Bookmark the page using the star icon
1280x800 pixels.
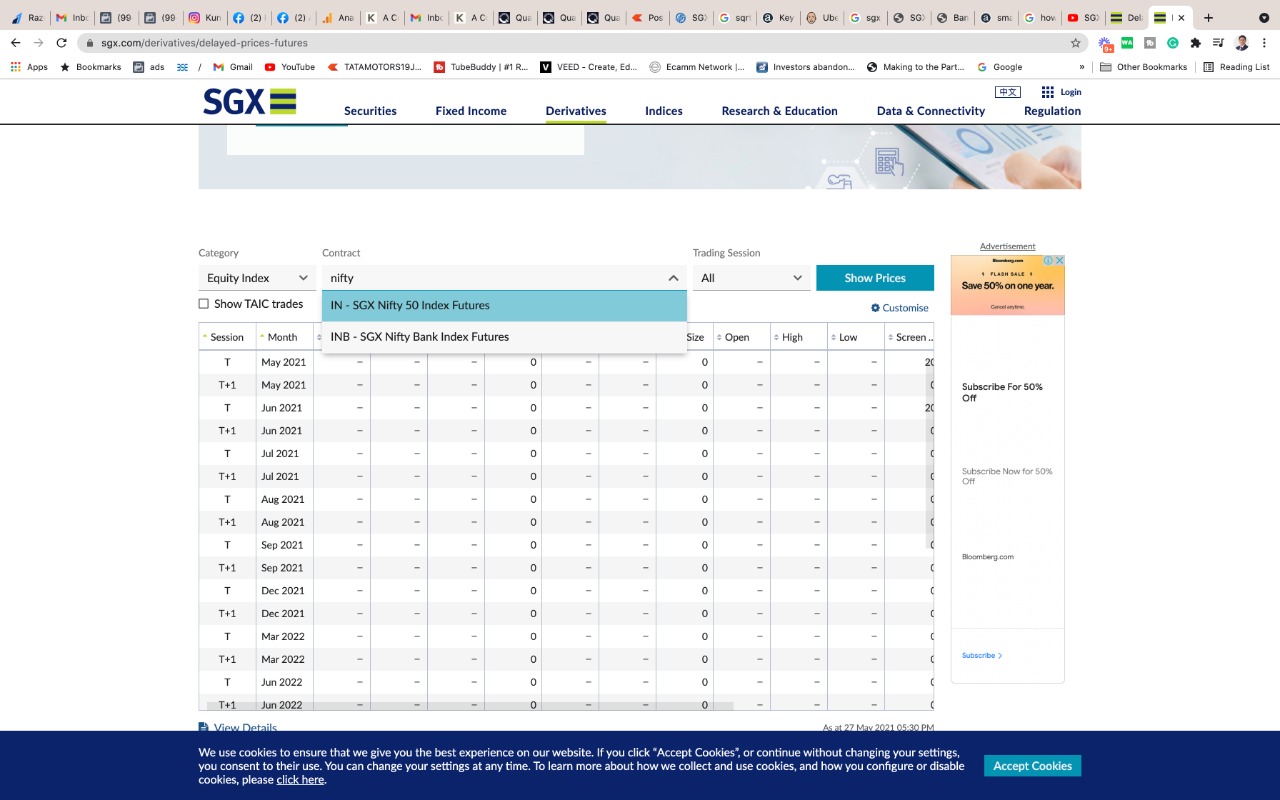point(1075,42)
